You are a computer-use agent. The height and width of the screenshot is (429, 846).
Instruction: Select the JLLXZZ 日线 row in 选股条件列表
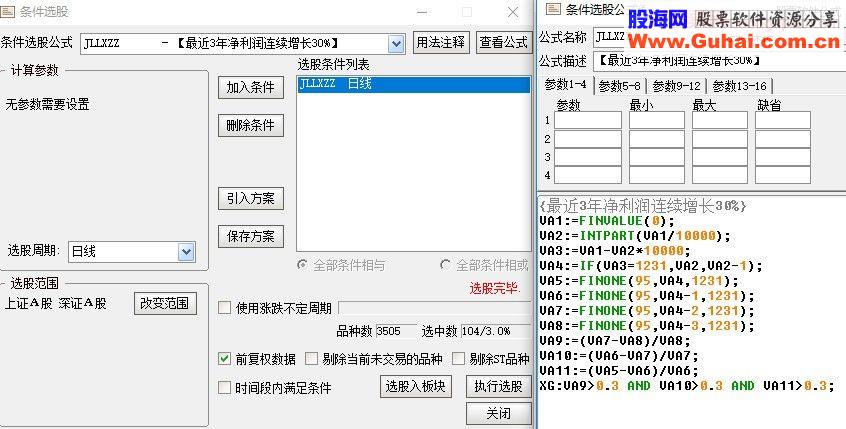click(414, 84)
